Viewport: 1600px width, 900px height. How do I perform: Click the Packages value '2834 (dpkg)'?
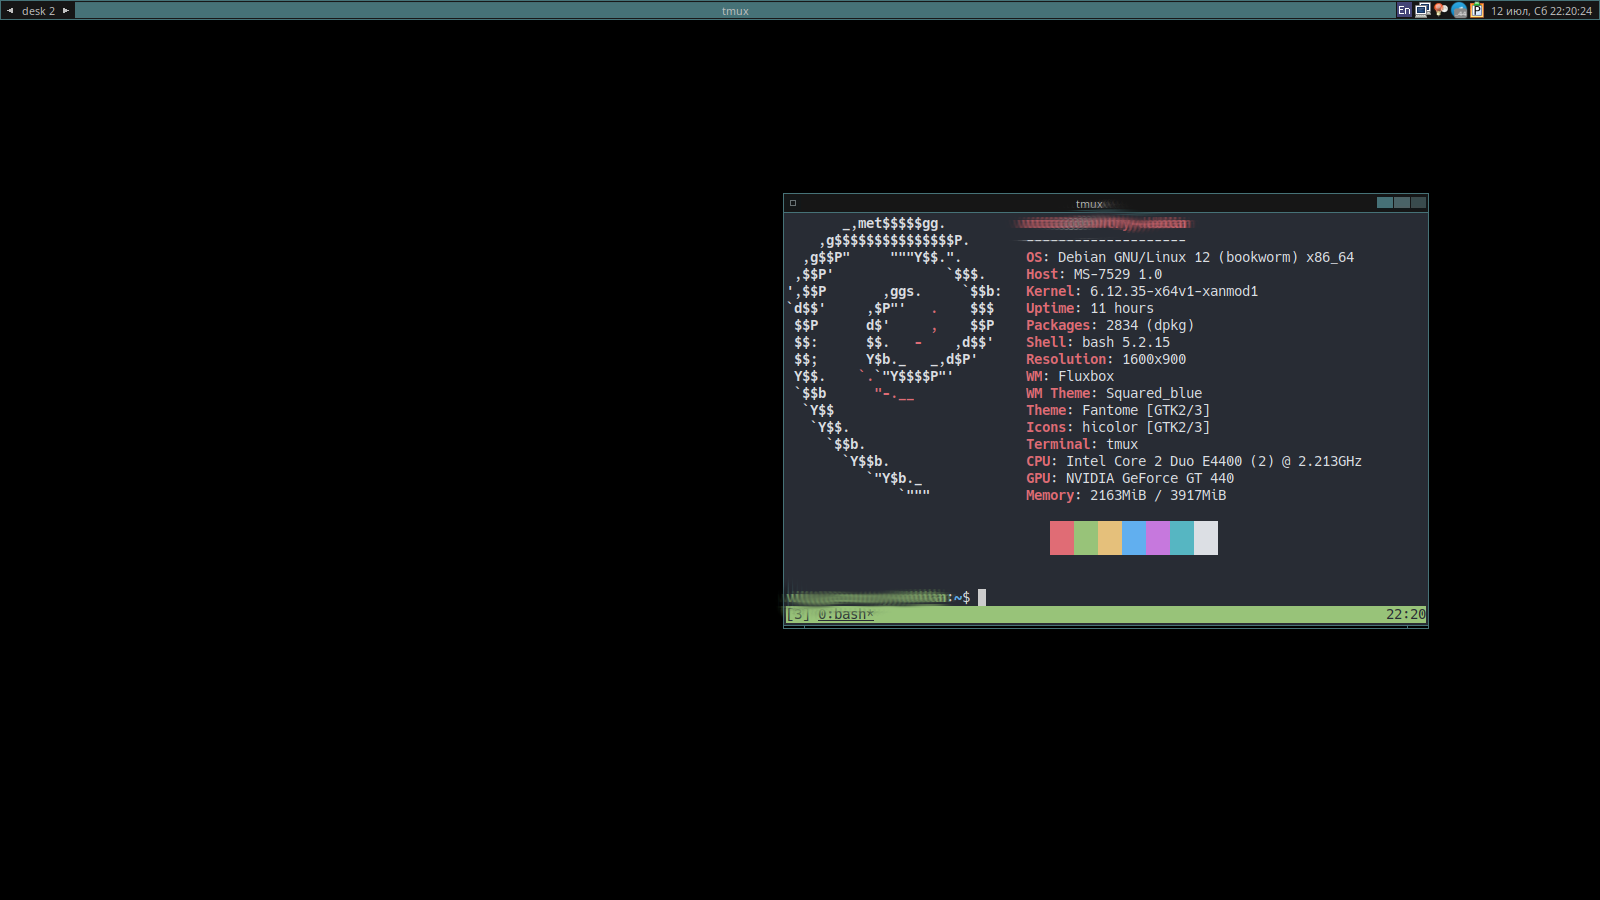(x=1150, y=325)
